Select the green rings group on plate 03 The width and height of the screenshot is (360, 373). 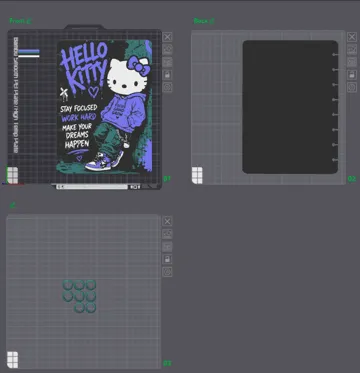pyautogui.click(x=79, y=296)
